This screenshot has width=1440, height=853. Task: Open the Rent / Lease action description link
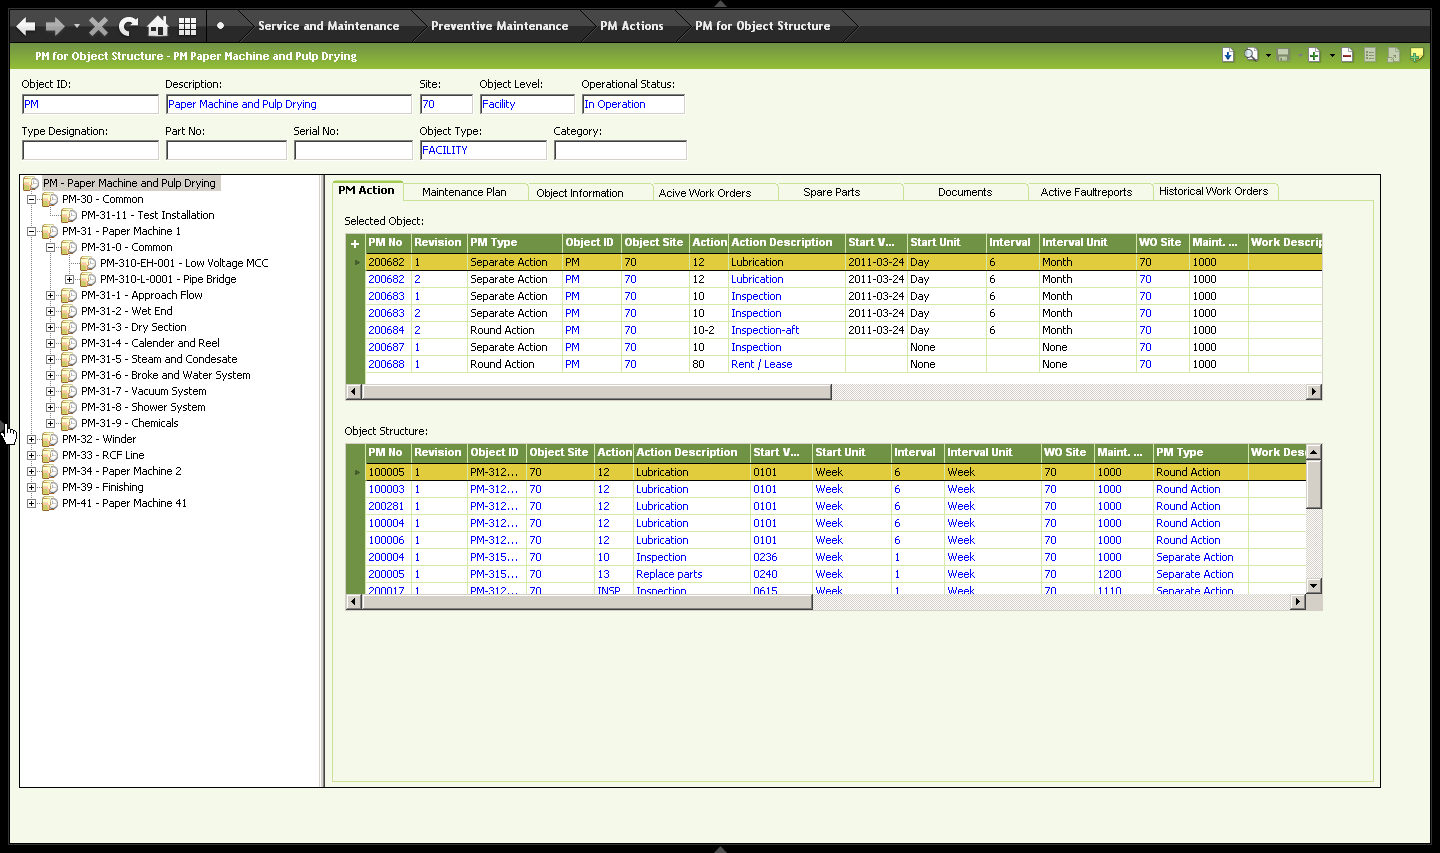coord(761,364)
